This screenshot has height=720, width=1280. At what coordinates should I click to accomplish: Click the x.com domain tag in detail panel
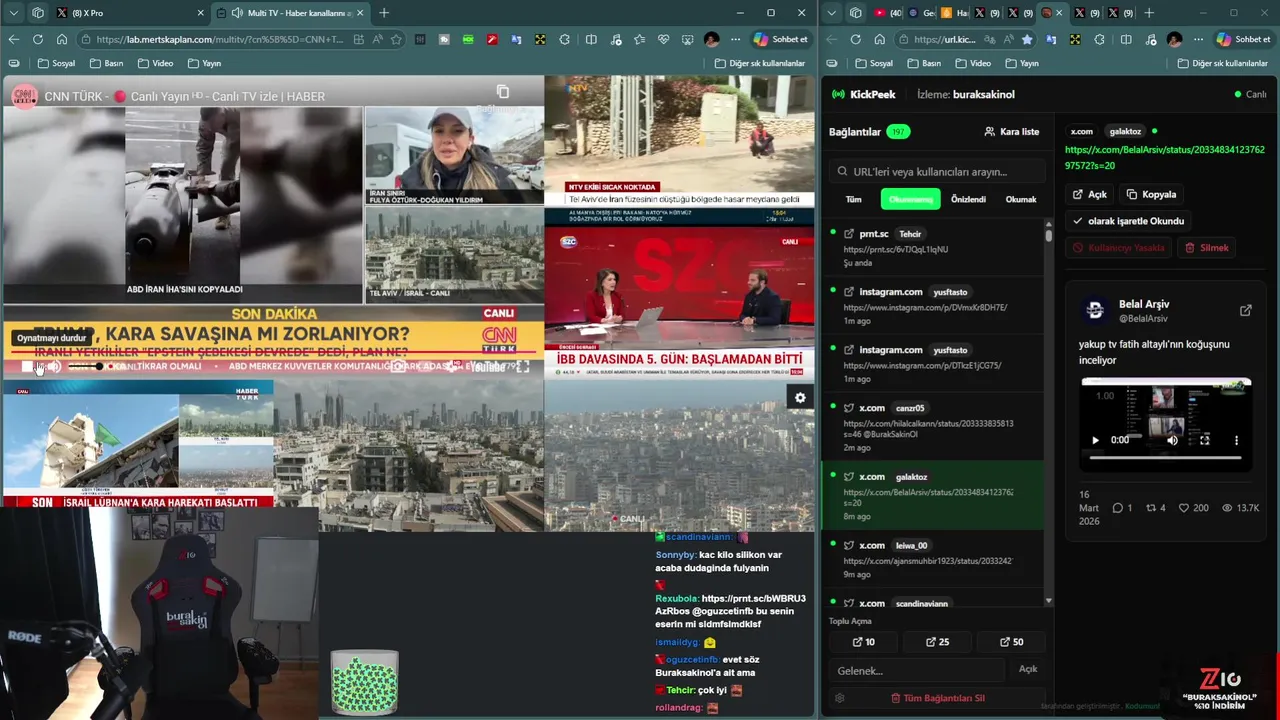[1082, 131]
